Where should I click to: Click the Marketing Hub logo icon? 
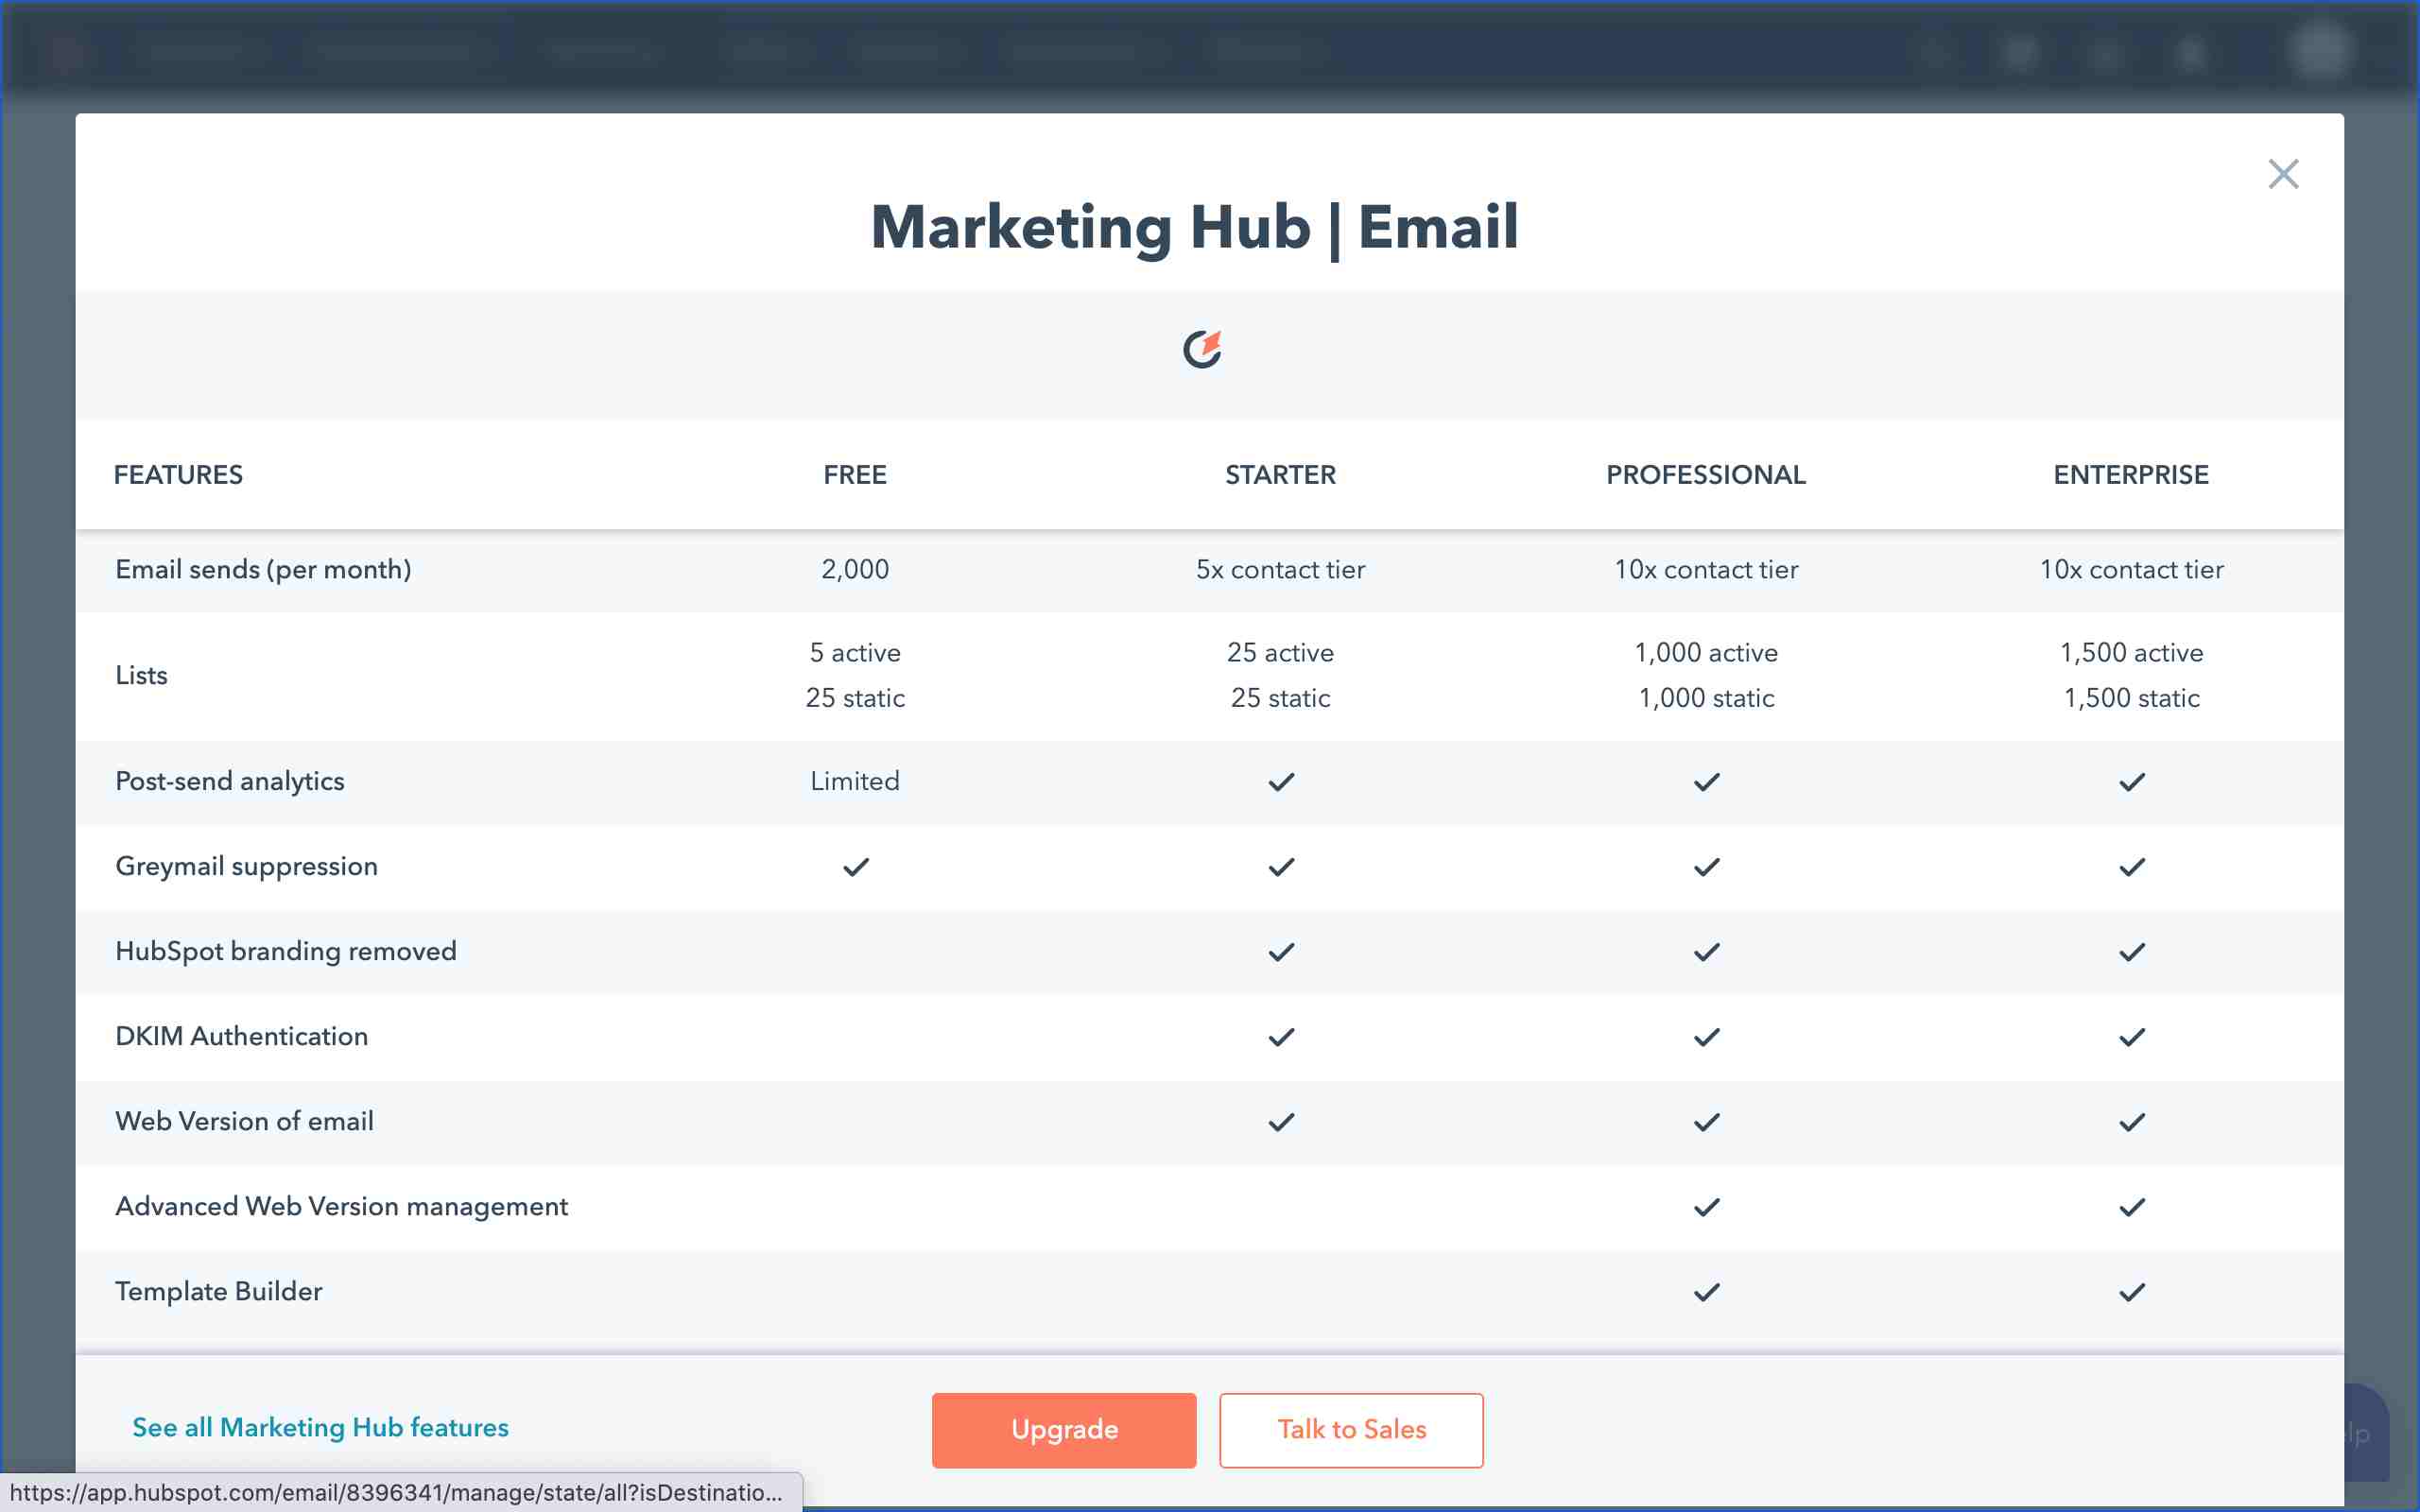[1203, 349]
